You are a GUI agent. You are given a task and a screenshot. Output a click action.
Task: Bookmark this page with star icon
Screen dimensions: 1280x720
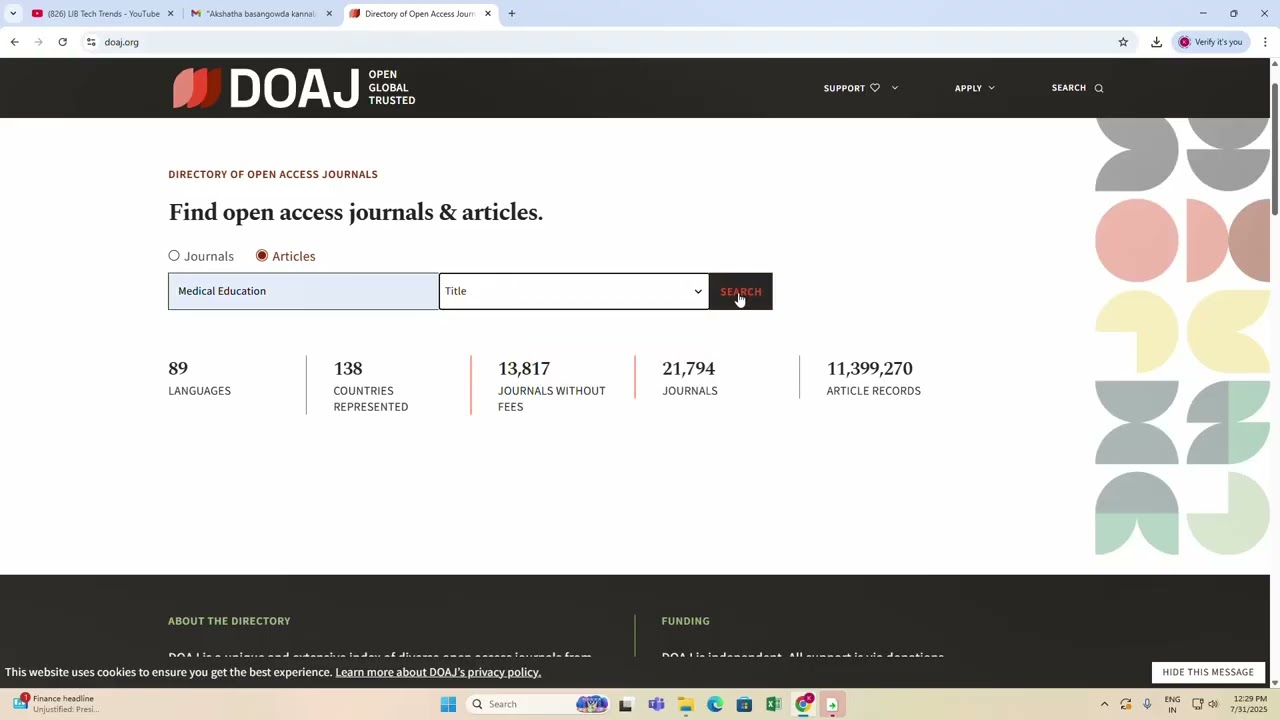[1123, 42]
